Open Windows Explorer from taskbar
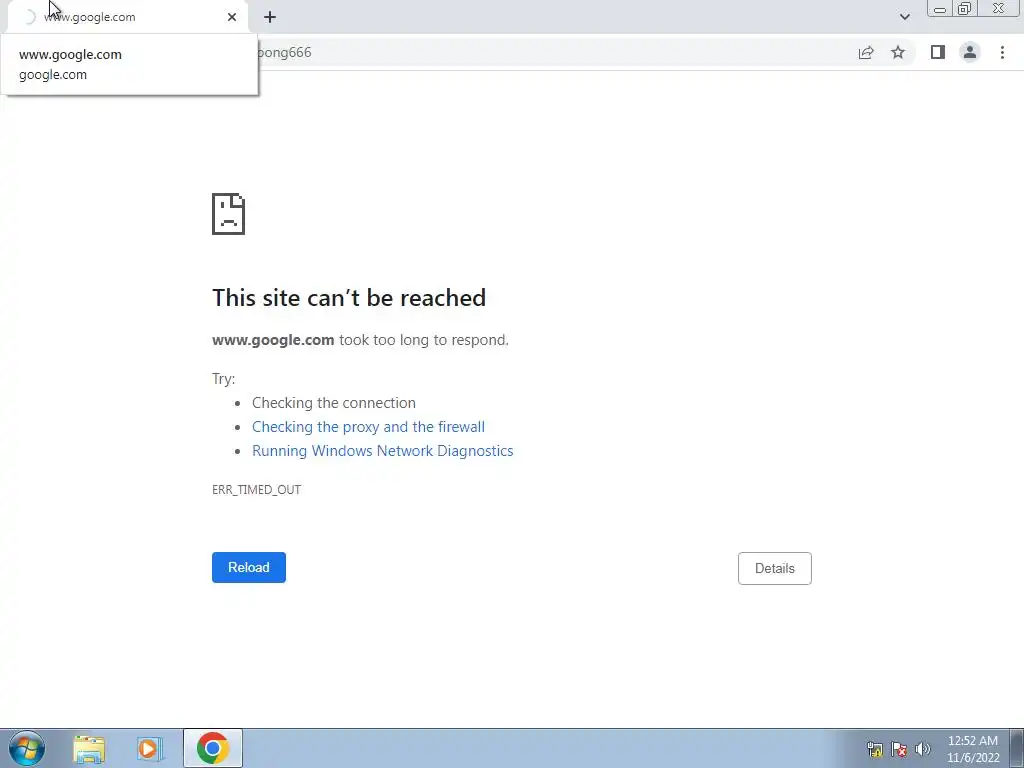This screenshot has width=1024, height=768. point(89,749)
